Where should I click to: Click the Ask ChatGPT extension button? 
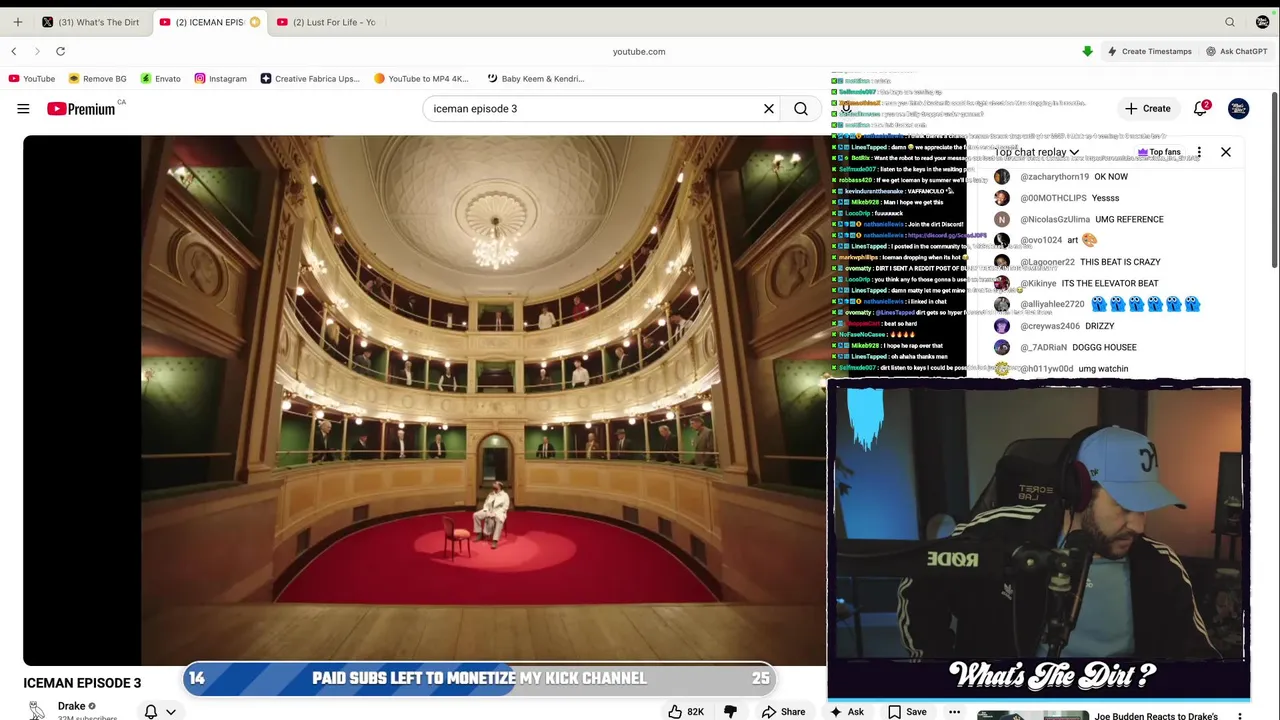1236,51
